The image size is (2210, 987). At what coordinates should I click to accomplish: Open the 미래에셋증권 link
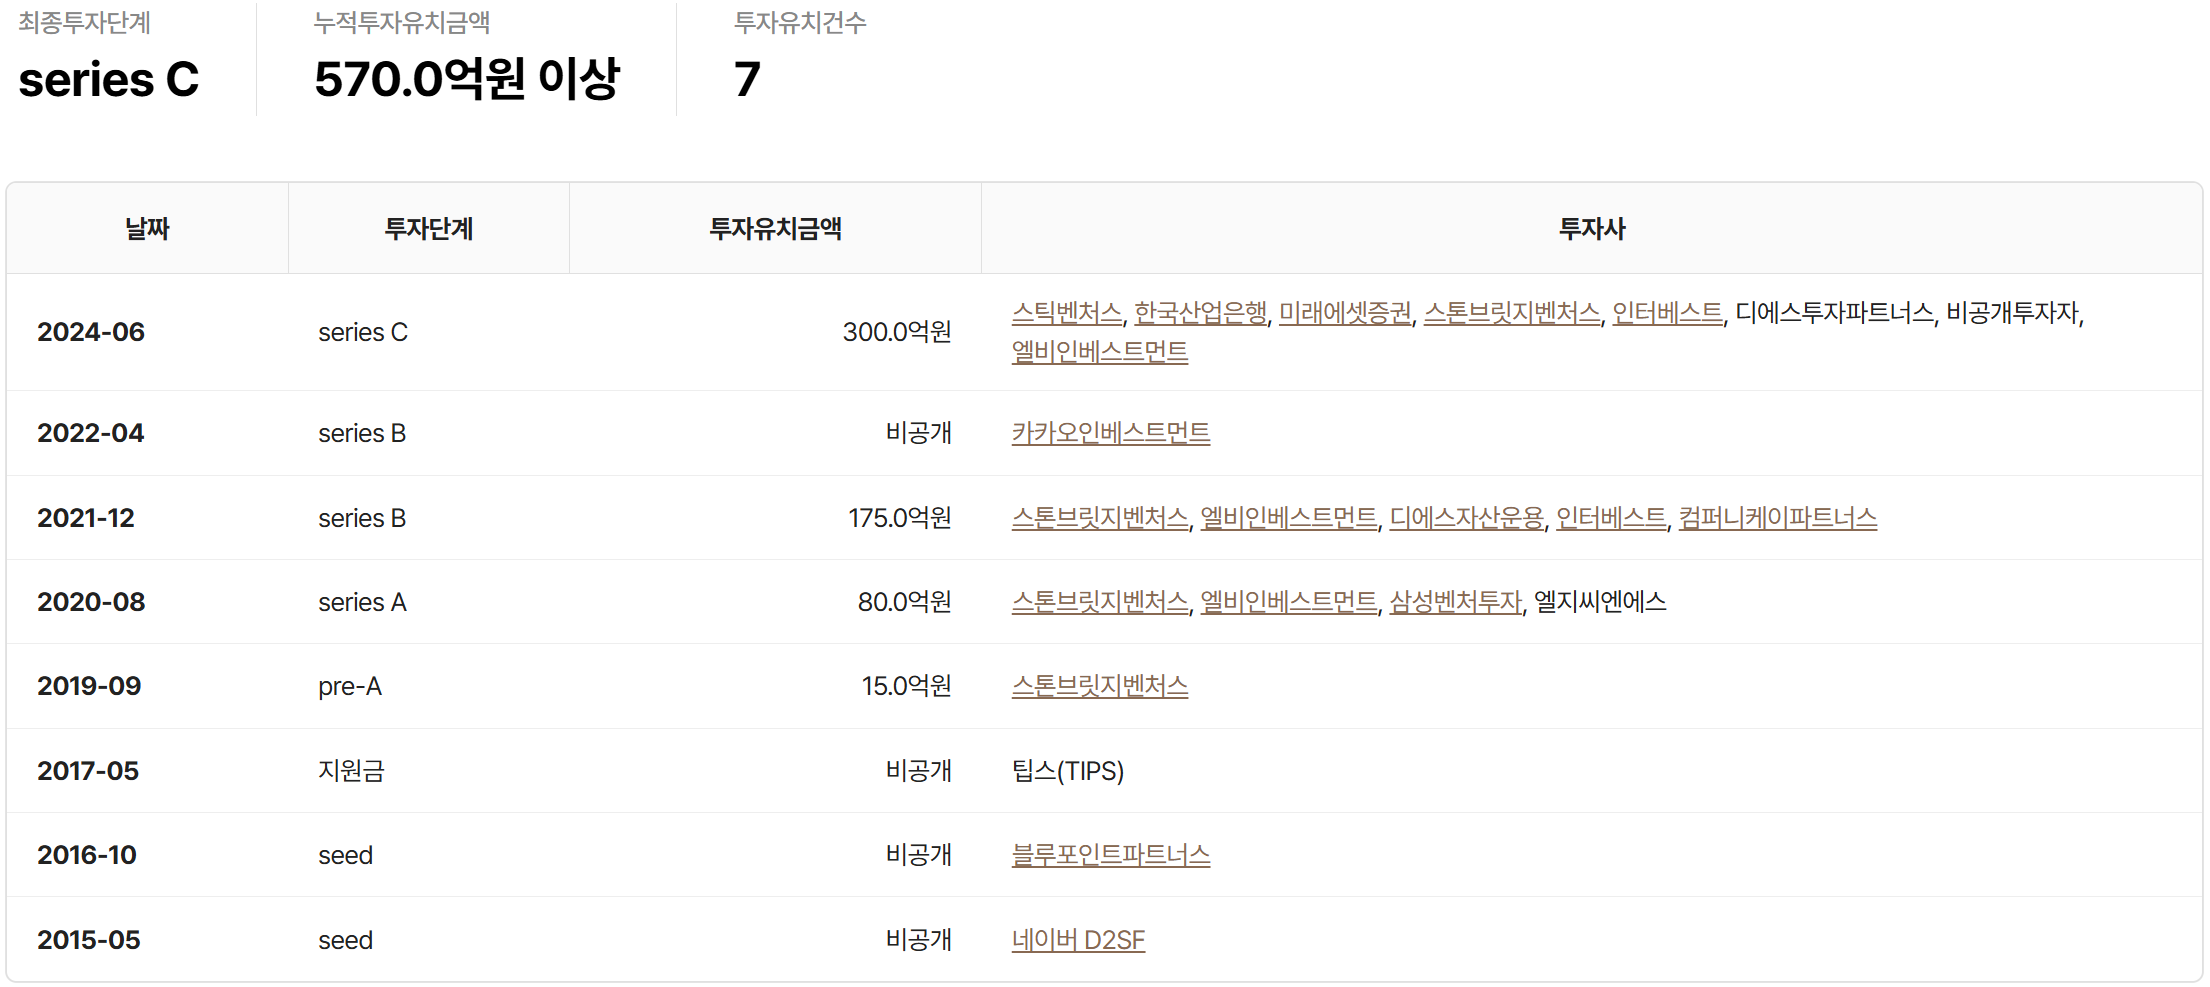pyautogui.click(x=1345, y=313)
